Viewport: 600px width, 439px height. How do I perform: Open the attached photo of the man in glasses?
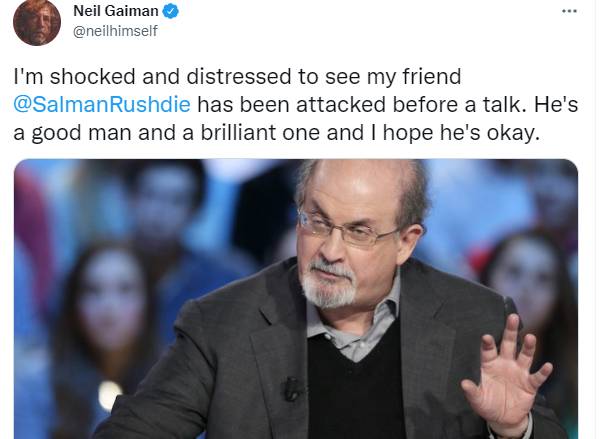click(296, 299)
